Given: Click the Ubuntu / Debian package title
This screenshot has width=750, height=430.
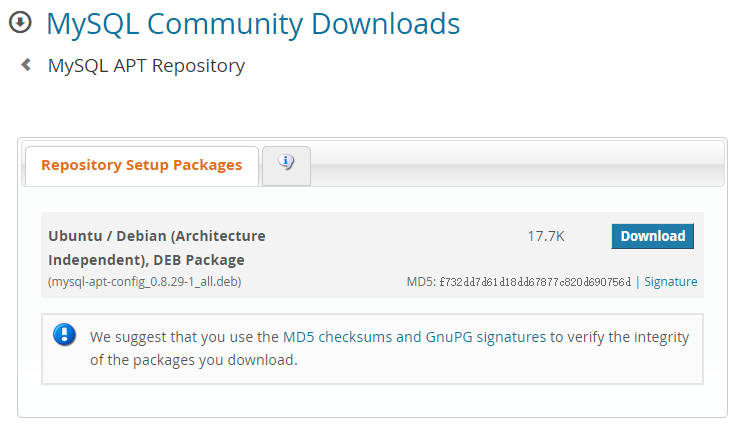Looking at the screenshot, I should [x=157, y=248].
